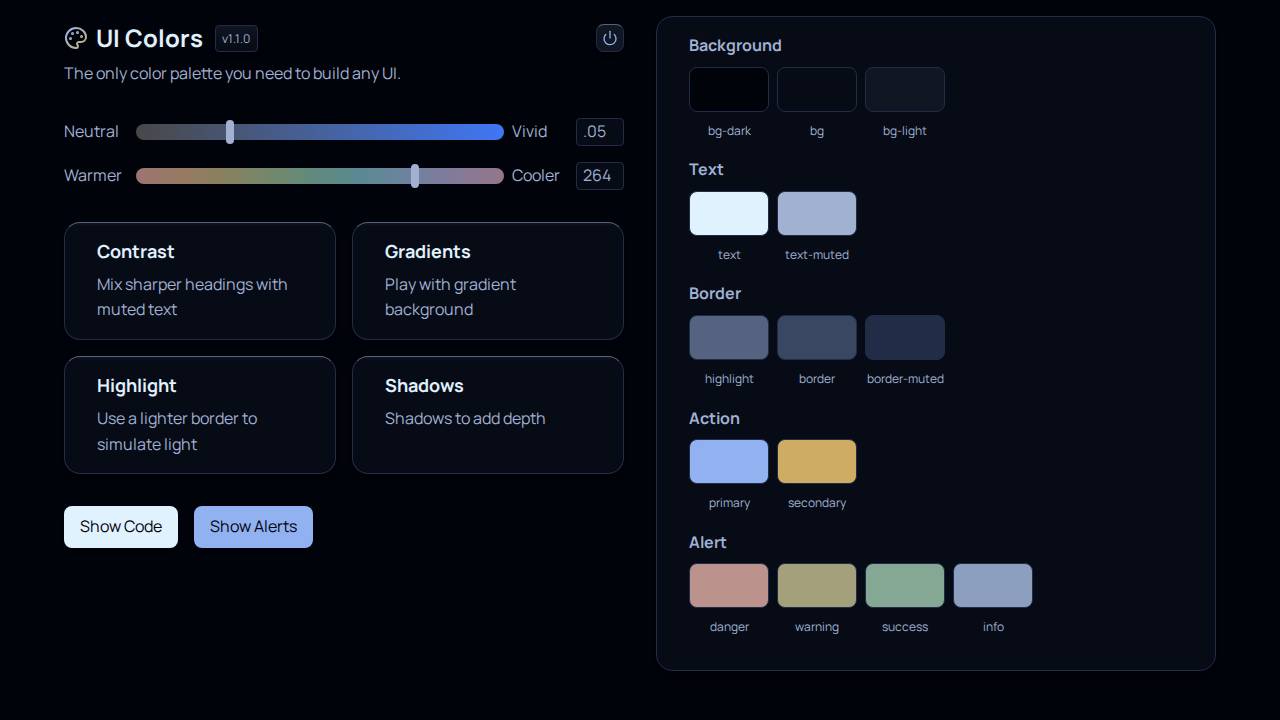Select the bg-light background swatch
The image size is (1280, 720).
904,89
